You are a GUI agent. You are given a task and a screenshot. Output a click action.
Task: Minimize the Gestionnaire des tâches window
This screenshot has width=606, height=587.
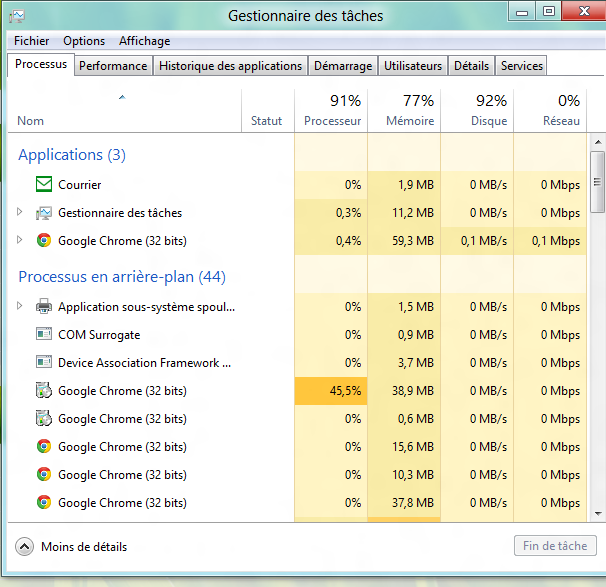522,12
